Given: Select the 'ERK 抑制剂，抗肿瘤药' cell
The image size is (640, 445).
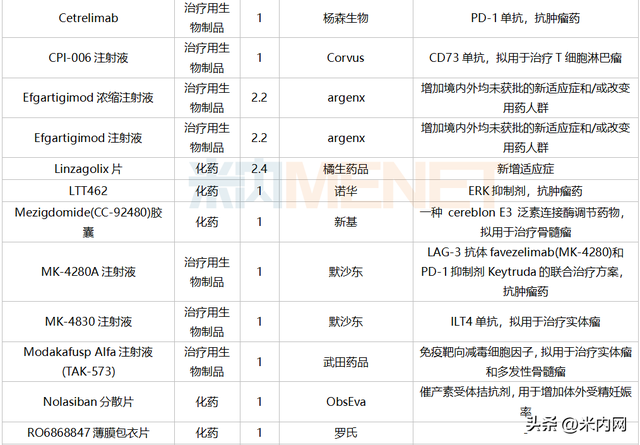Looking at the screenshot, I should [x=525, y=191].
